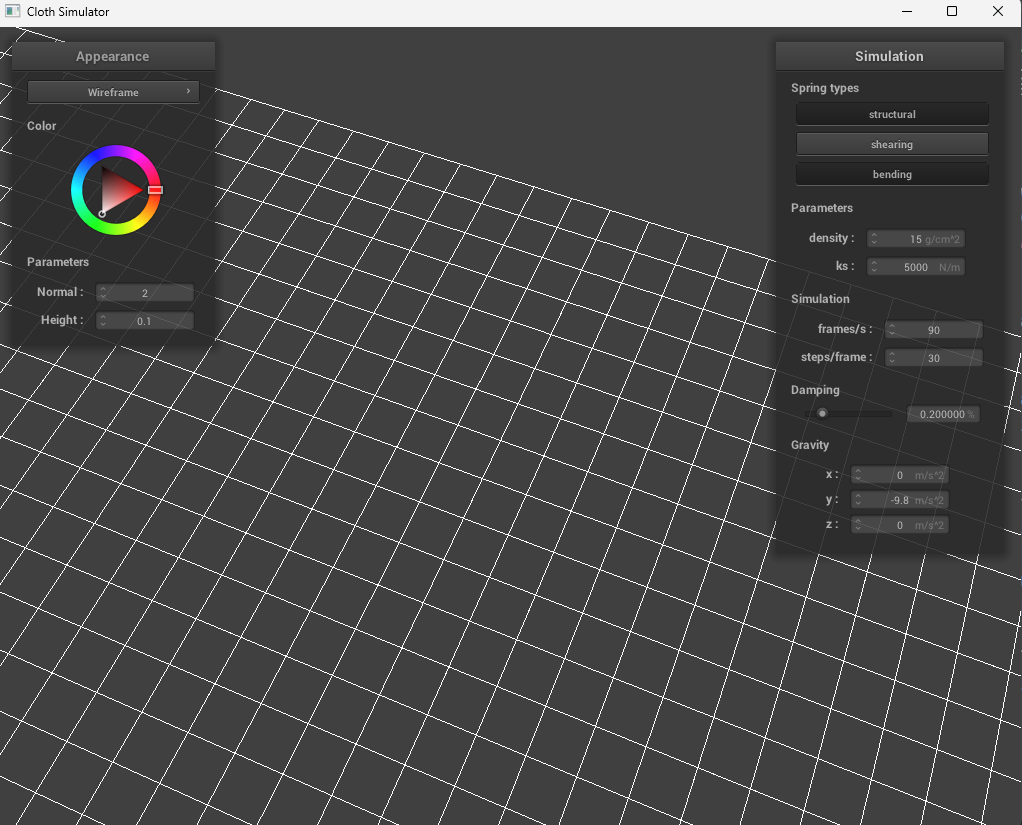Click the frames/s stepper arrows
The width and height of the screenshot is (1022, 825).
coord(892,330)
